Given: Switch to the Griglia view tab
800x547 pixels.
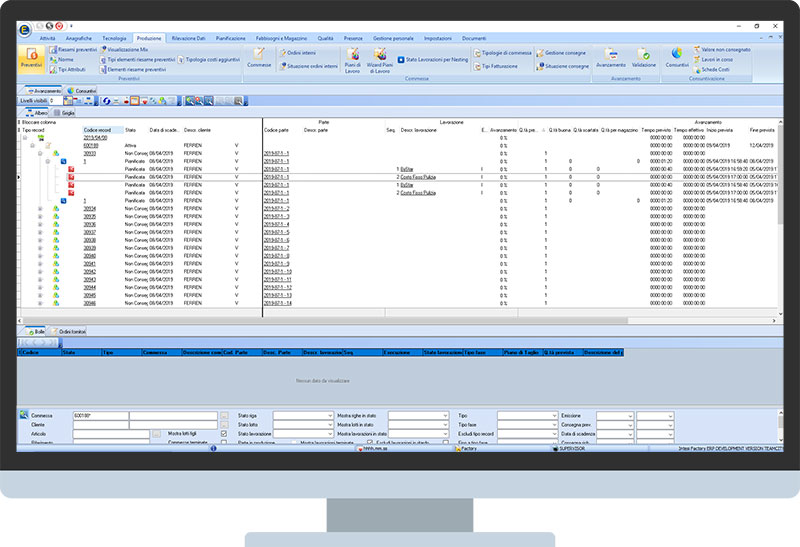Looking at the screenshot, I should [x=69, y=113].
